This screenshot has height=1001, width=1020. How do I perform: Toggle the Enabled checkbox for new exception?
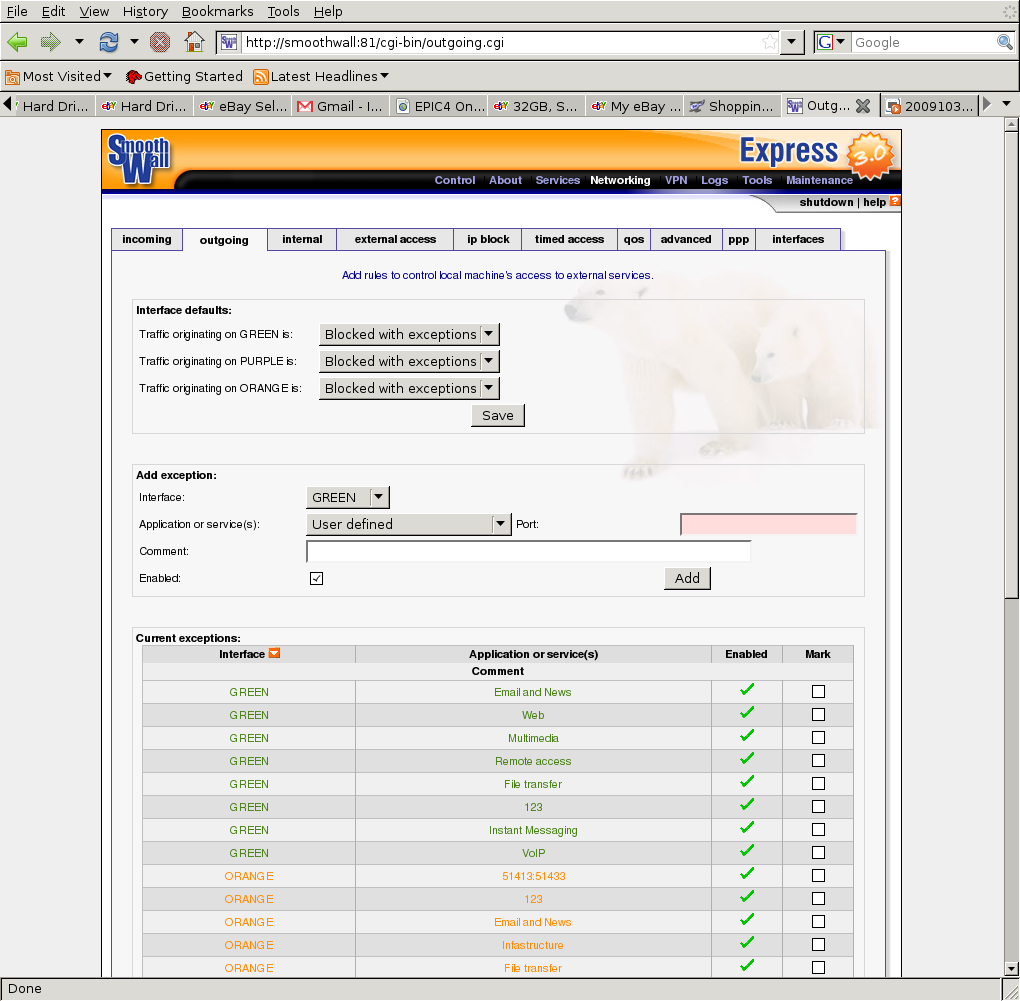317,578
